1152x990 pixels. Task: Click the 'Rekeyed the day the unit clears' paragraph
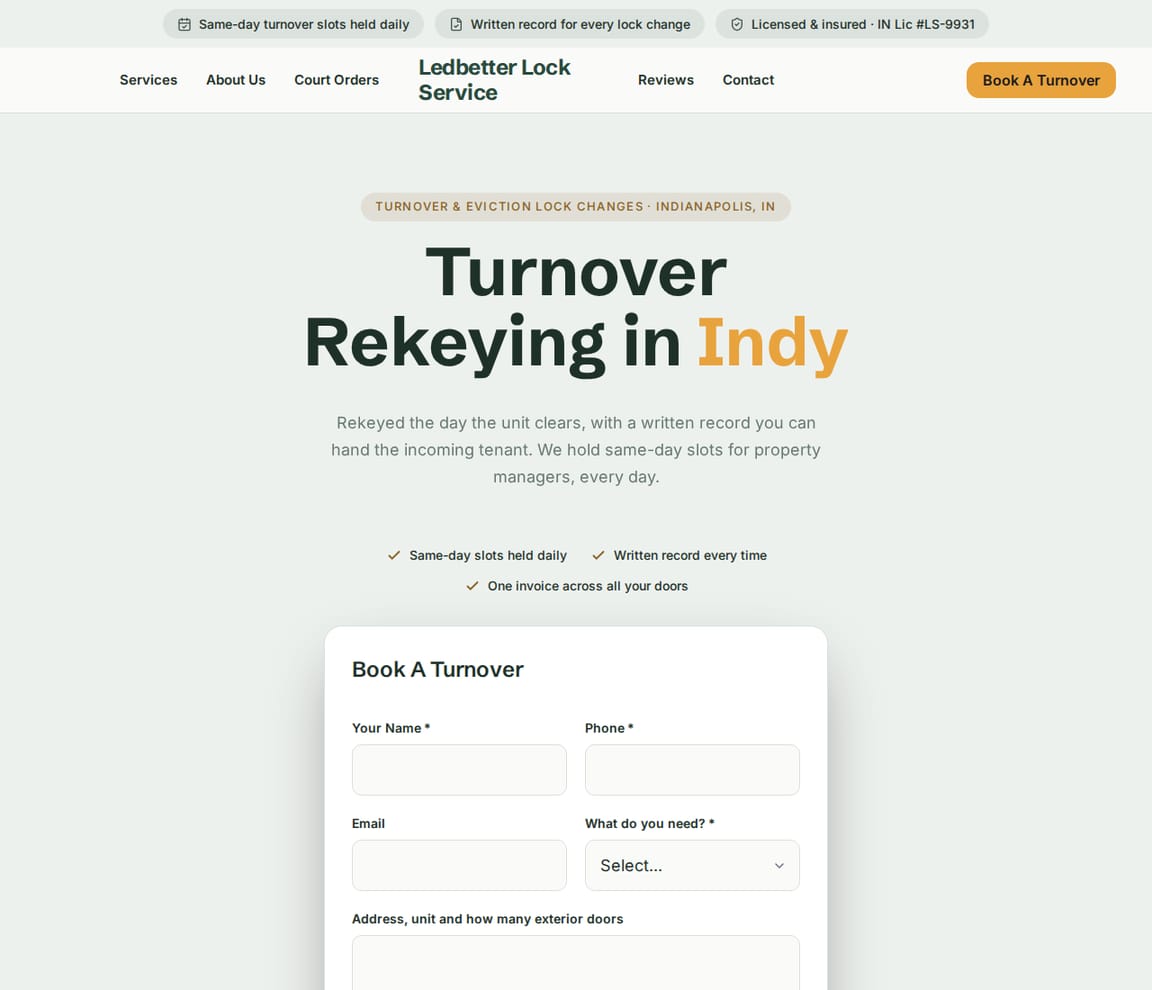(x=576, y=449)
